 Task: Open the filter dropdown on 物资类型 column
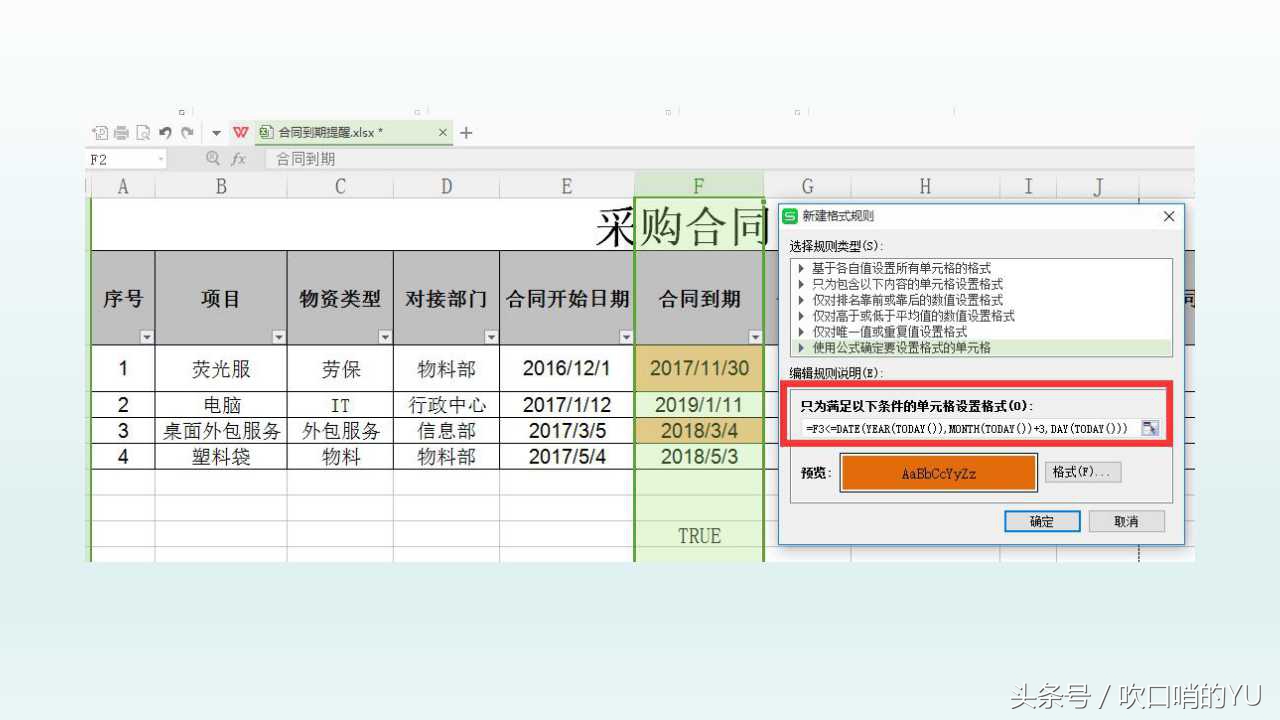point(384,336)
